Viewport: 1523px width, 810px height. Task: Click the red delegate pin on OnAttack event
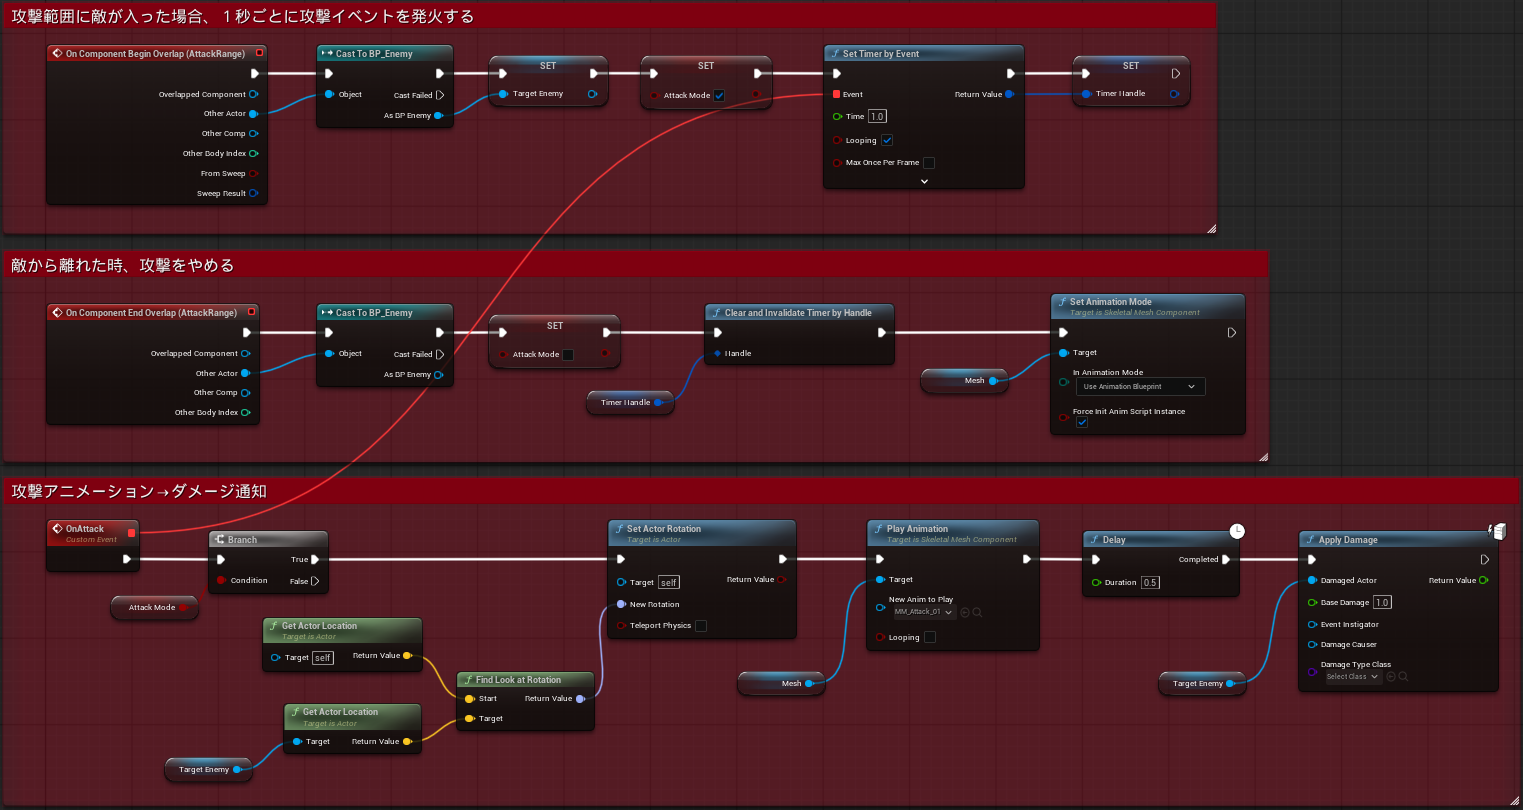pos(131,533)
